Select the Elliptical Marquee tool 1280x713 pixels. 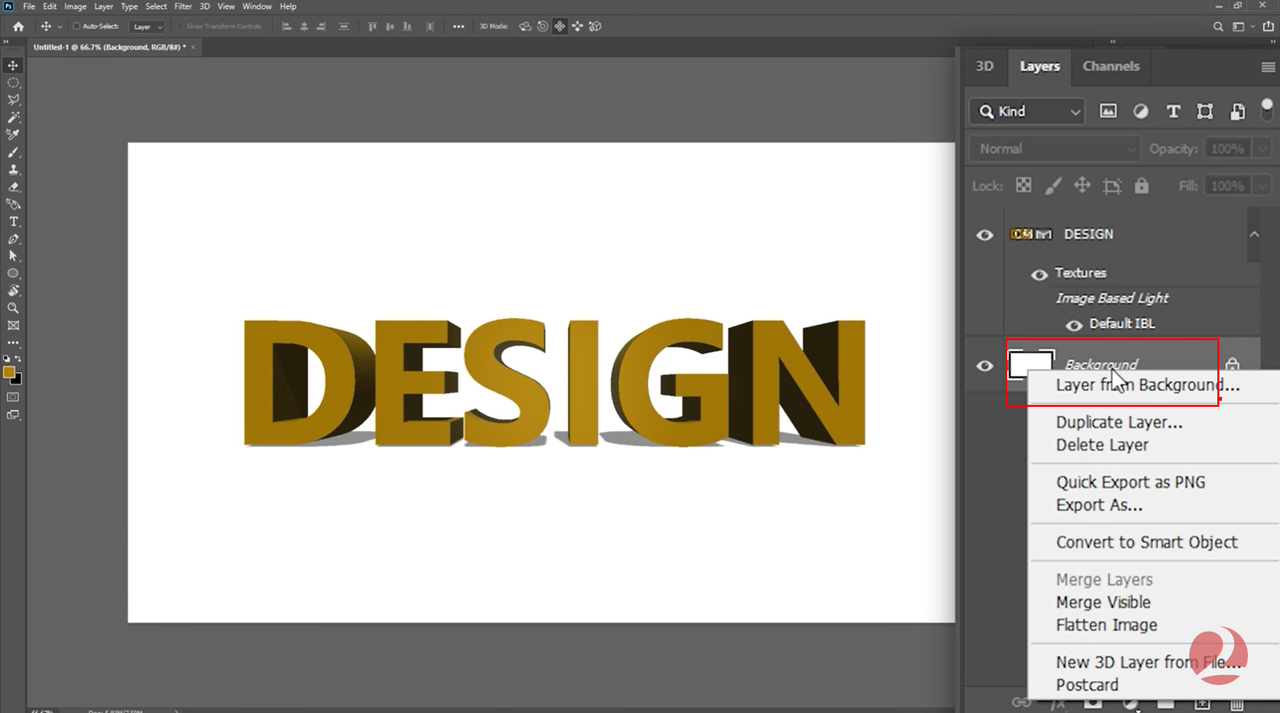tap(13, 83)
